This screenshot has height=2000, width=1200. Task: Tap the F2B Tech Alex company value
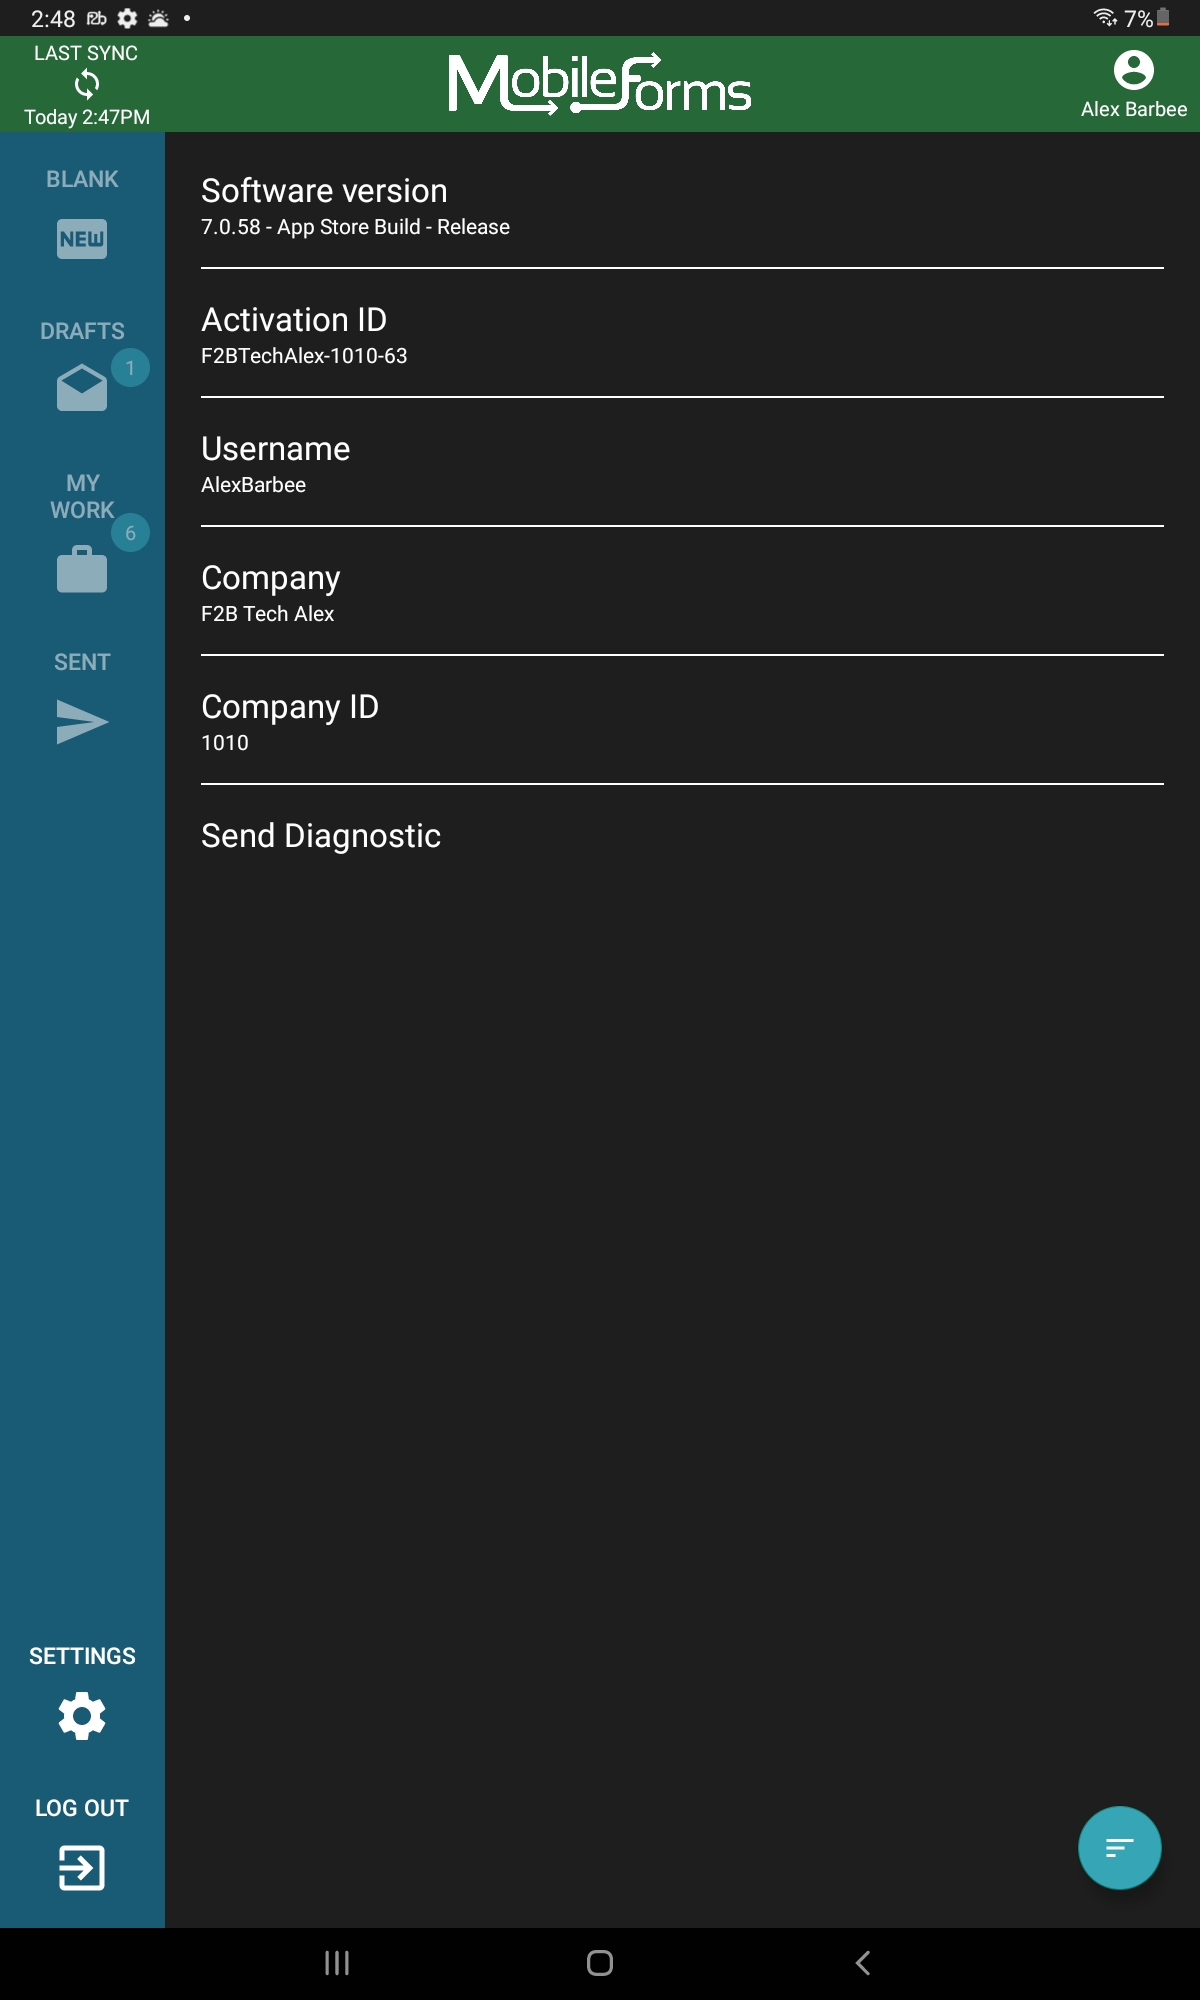(x=267, y=614)
